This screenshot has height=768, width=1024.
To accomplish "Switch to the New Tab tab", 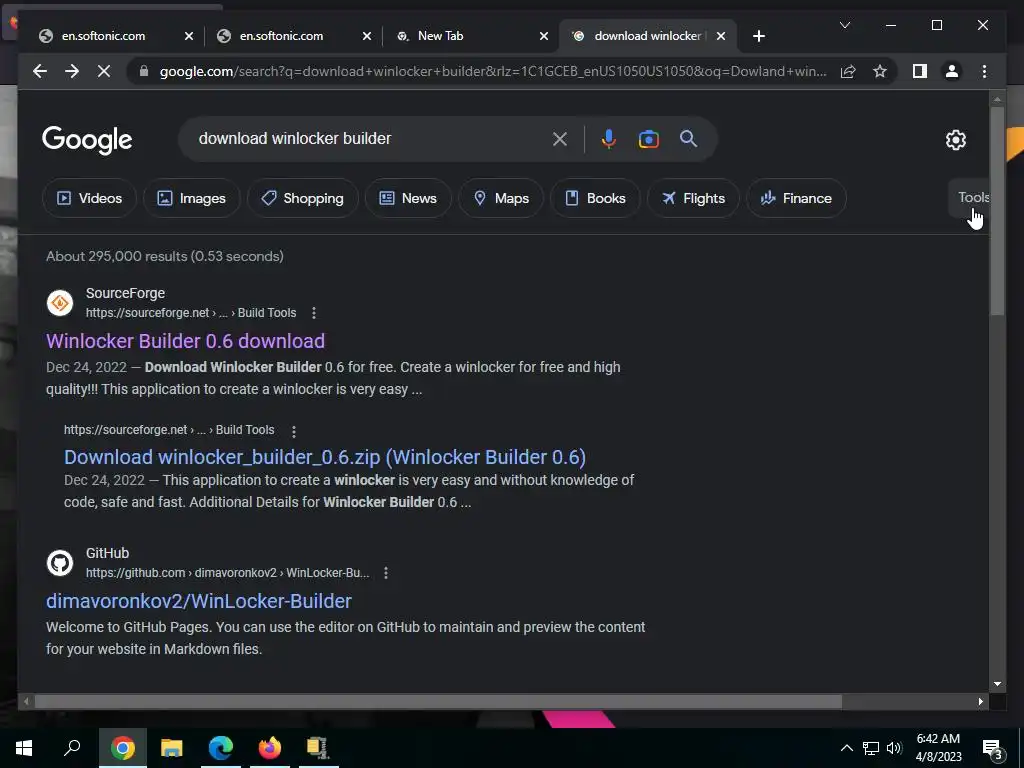I will pos(440,36).
